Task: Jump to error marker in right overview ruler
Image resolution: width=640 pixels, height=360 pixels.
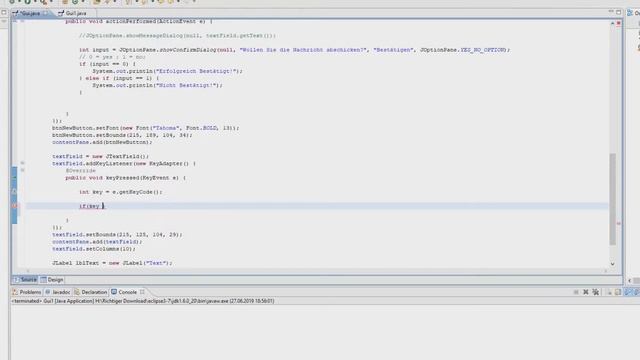Action: [x=618, y=223]
